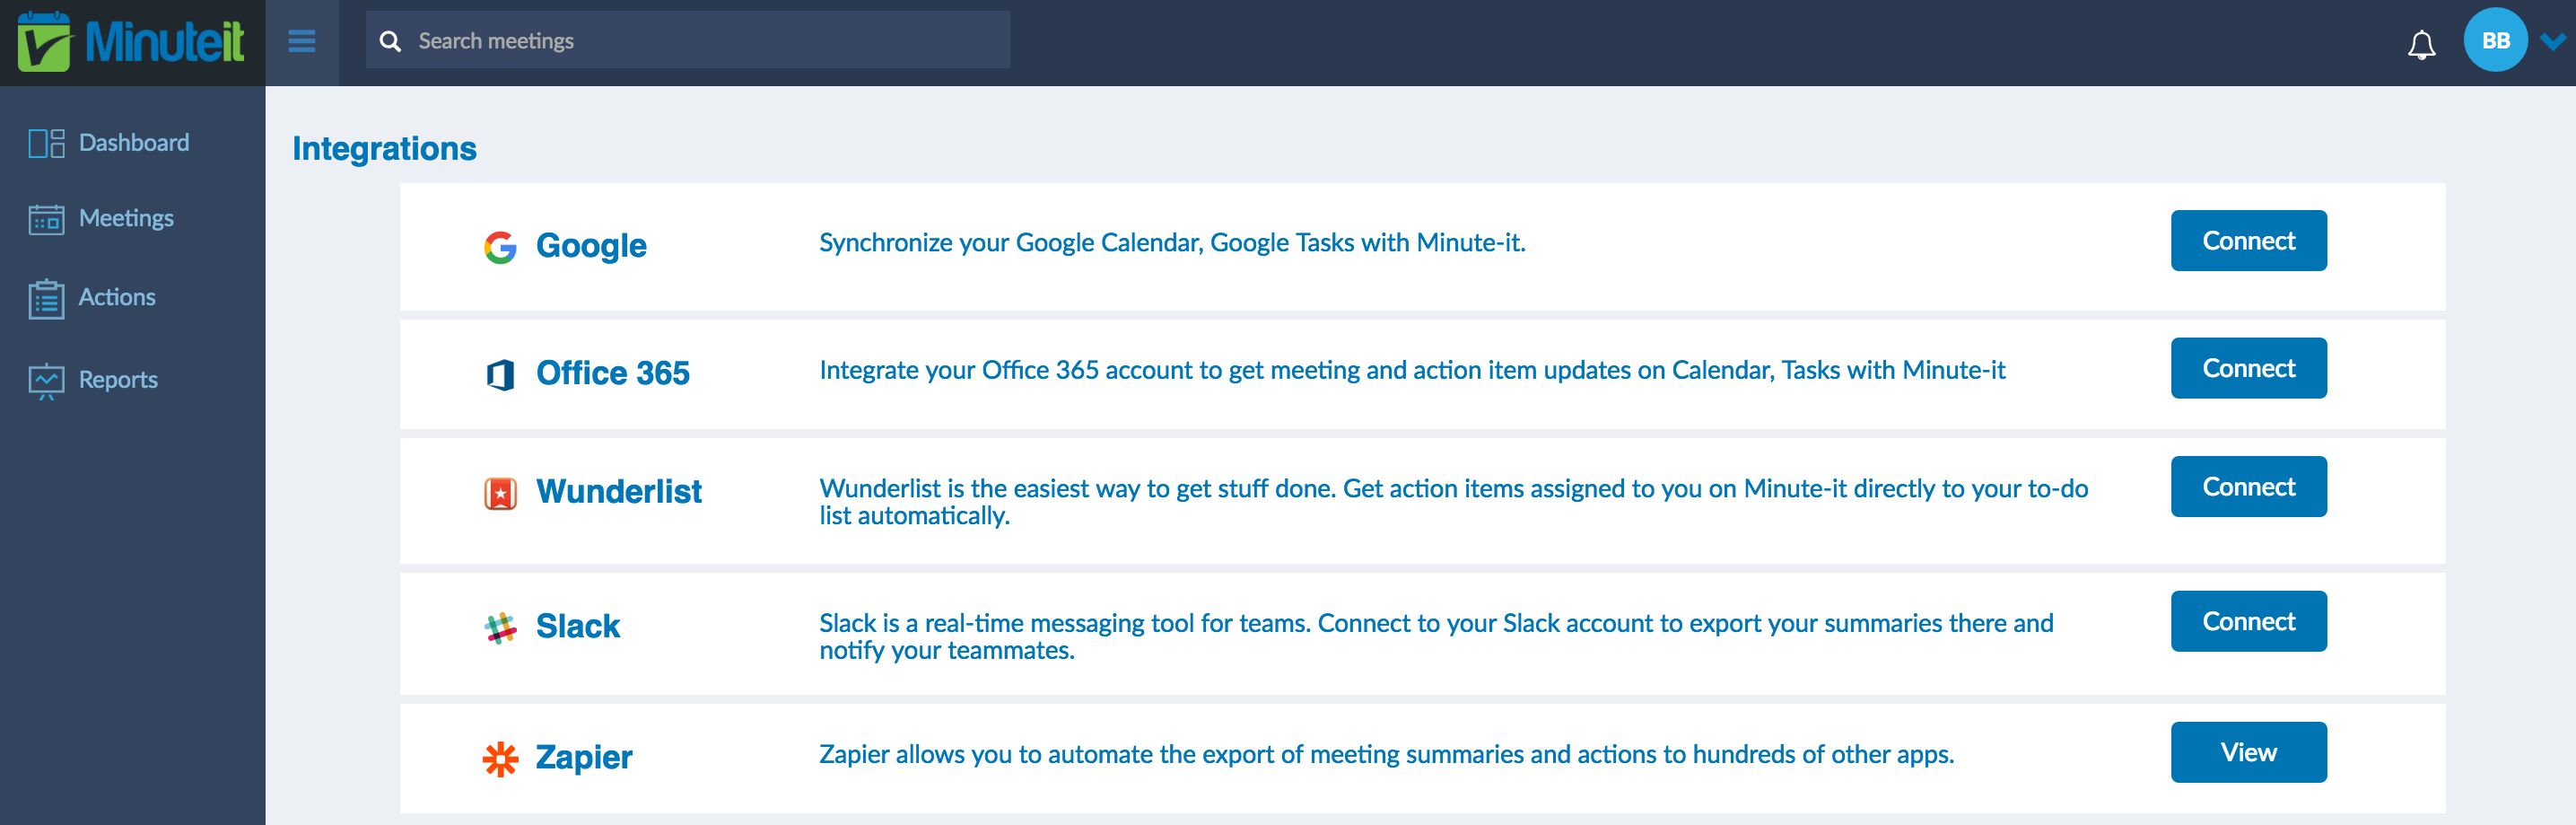Connect the Google integration

point(2248,241)
